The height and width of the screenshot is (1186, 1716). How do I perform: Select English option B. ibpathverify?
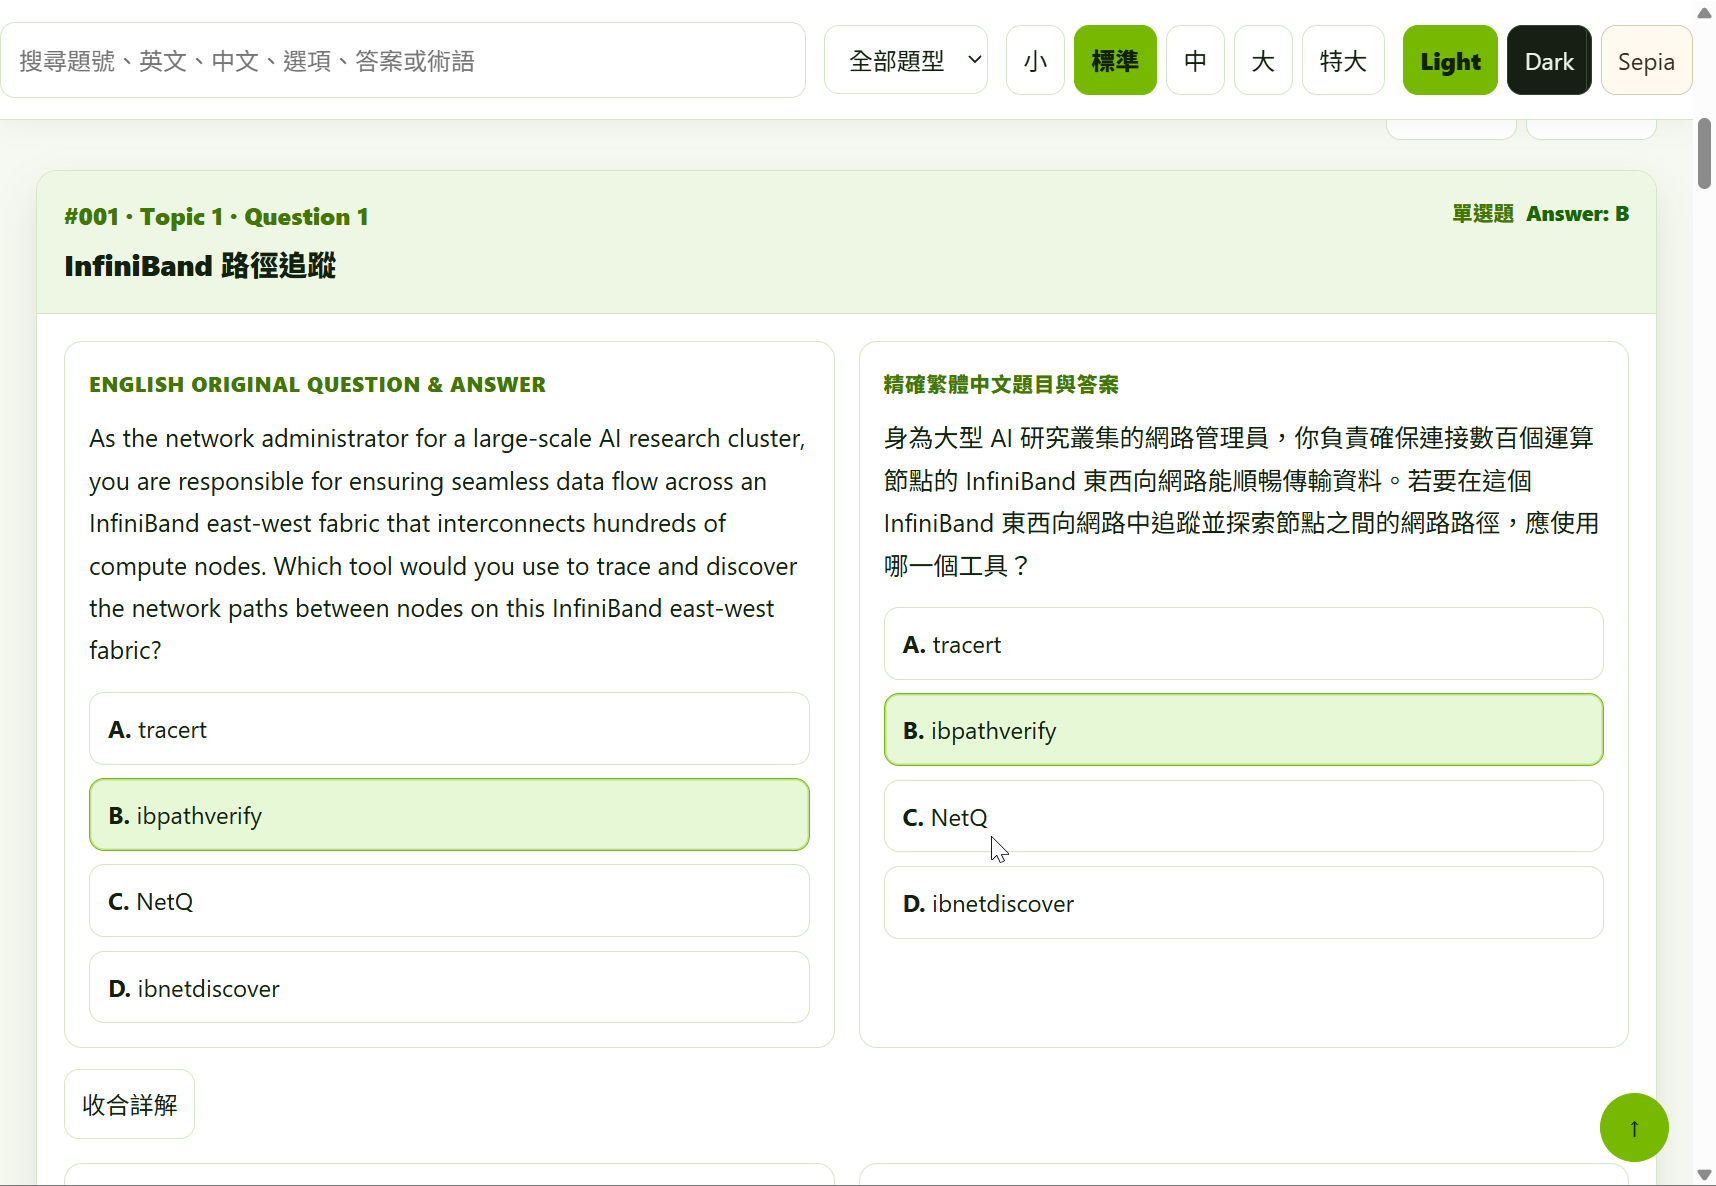449,815
